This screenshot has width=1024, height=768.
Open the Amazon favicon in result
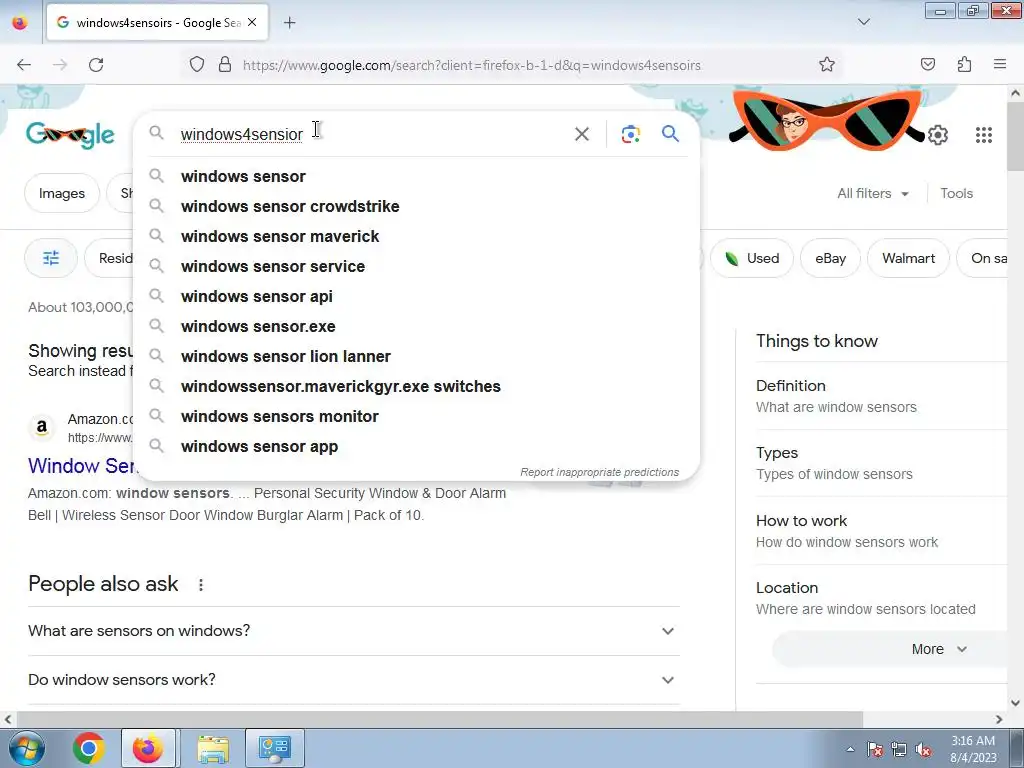click(42, 428)
